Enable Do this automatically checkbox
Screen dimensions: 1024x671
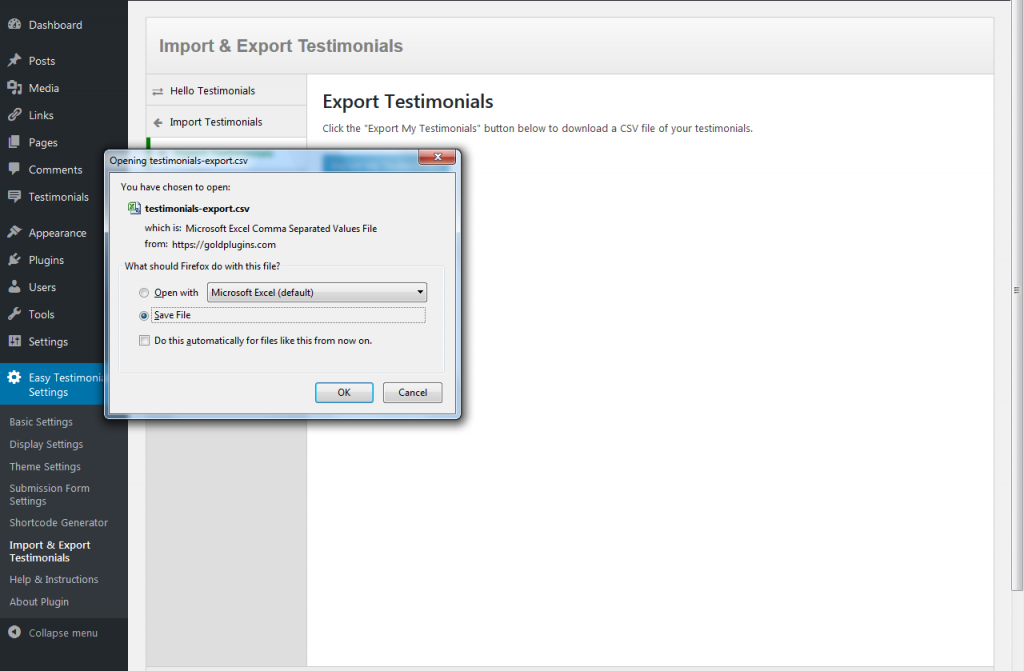(x=145, y=341)
